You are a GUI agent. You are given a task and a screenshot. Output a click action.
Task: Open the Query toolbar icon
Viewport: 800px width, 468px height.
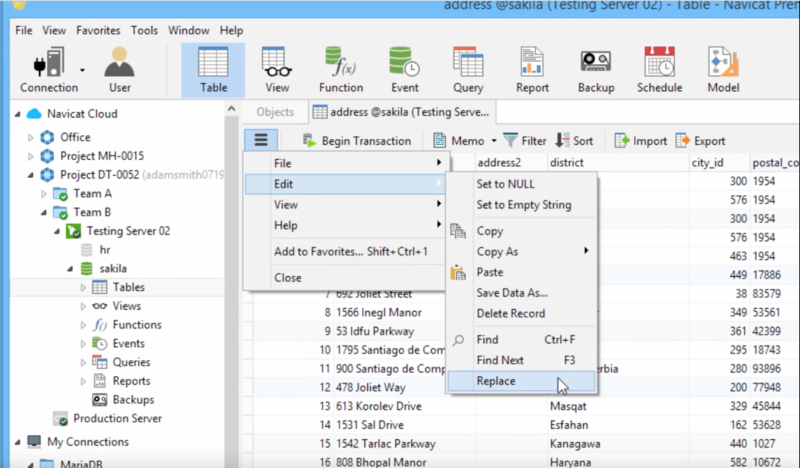468,70
